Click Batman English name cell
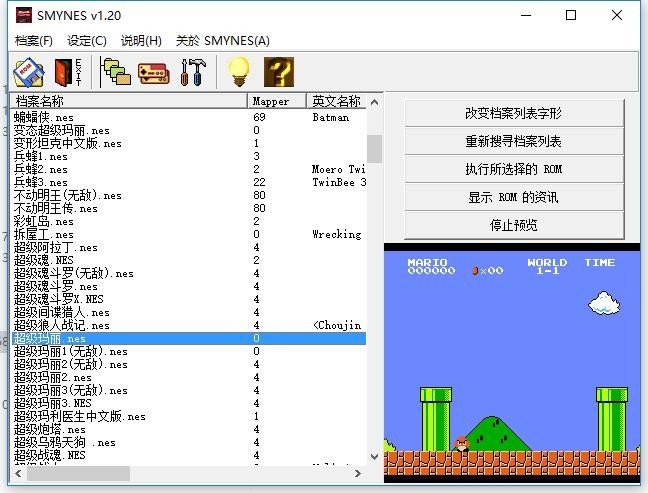The image size is (648, 493). pos(331,117)
